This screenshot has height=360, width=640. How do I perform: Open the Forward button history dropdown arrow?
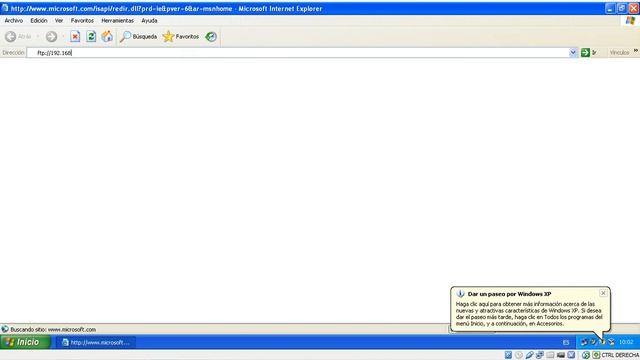pyautogui.click(x=63, y=37)
